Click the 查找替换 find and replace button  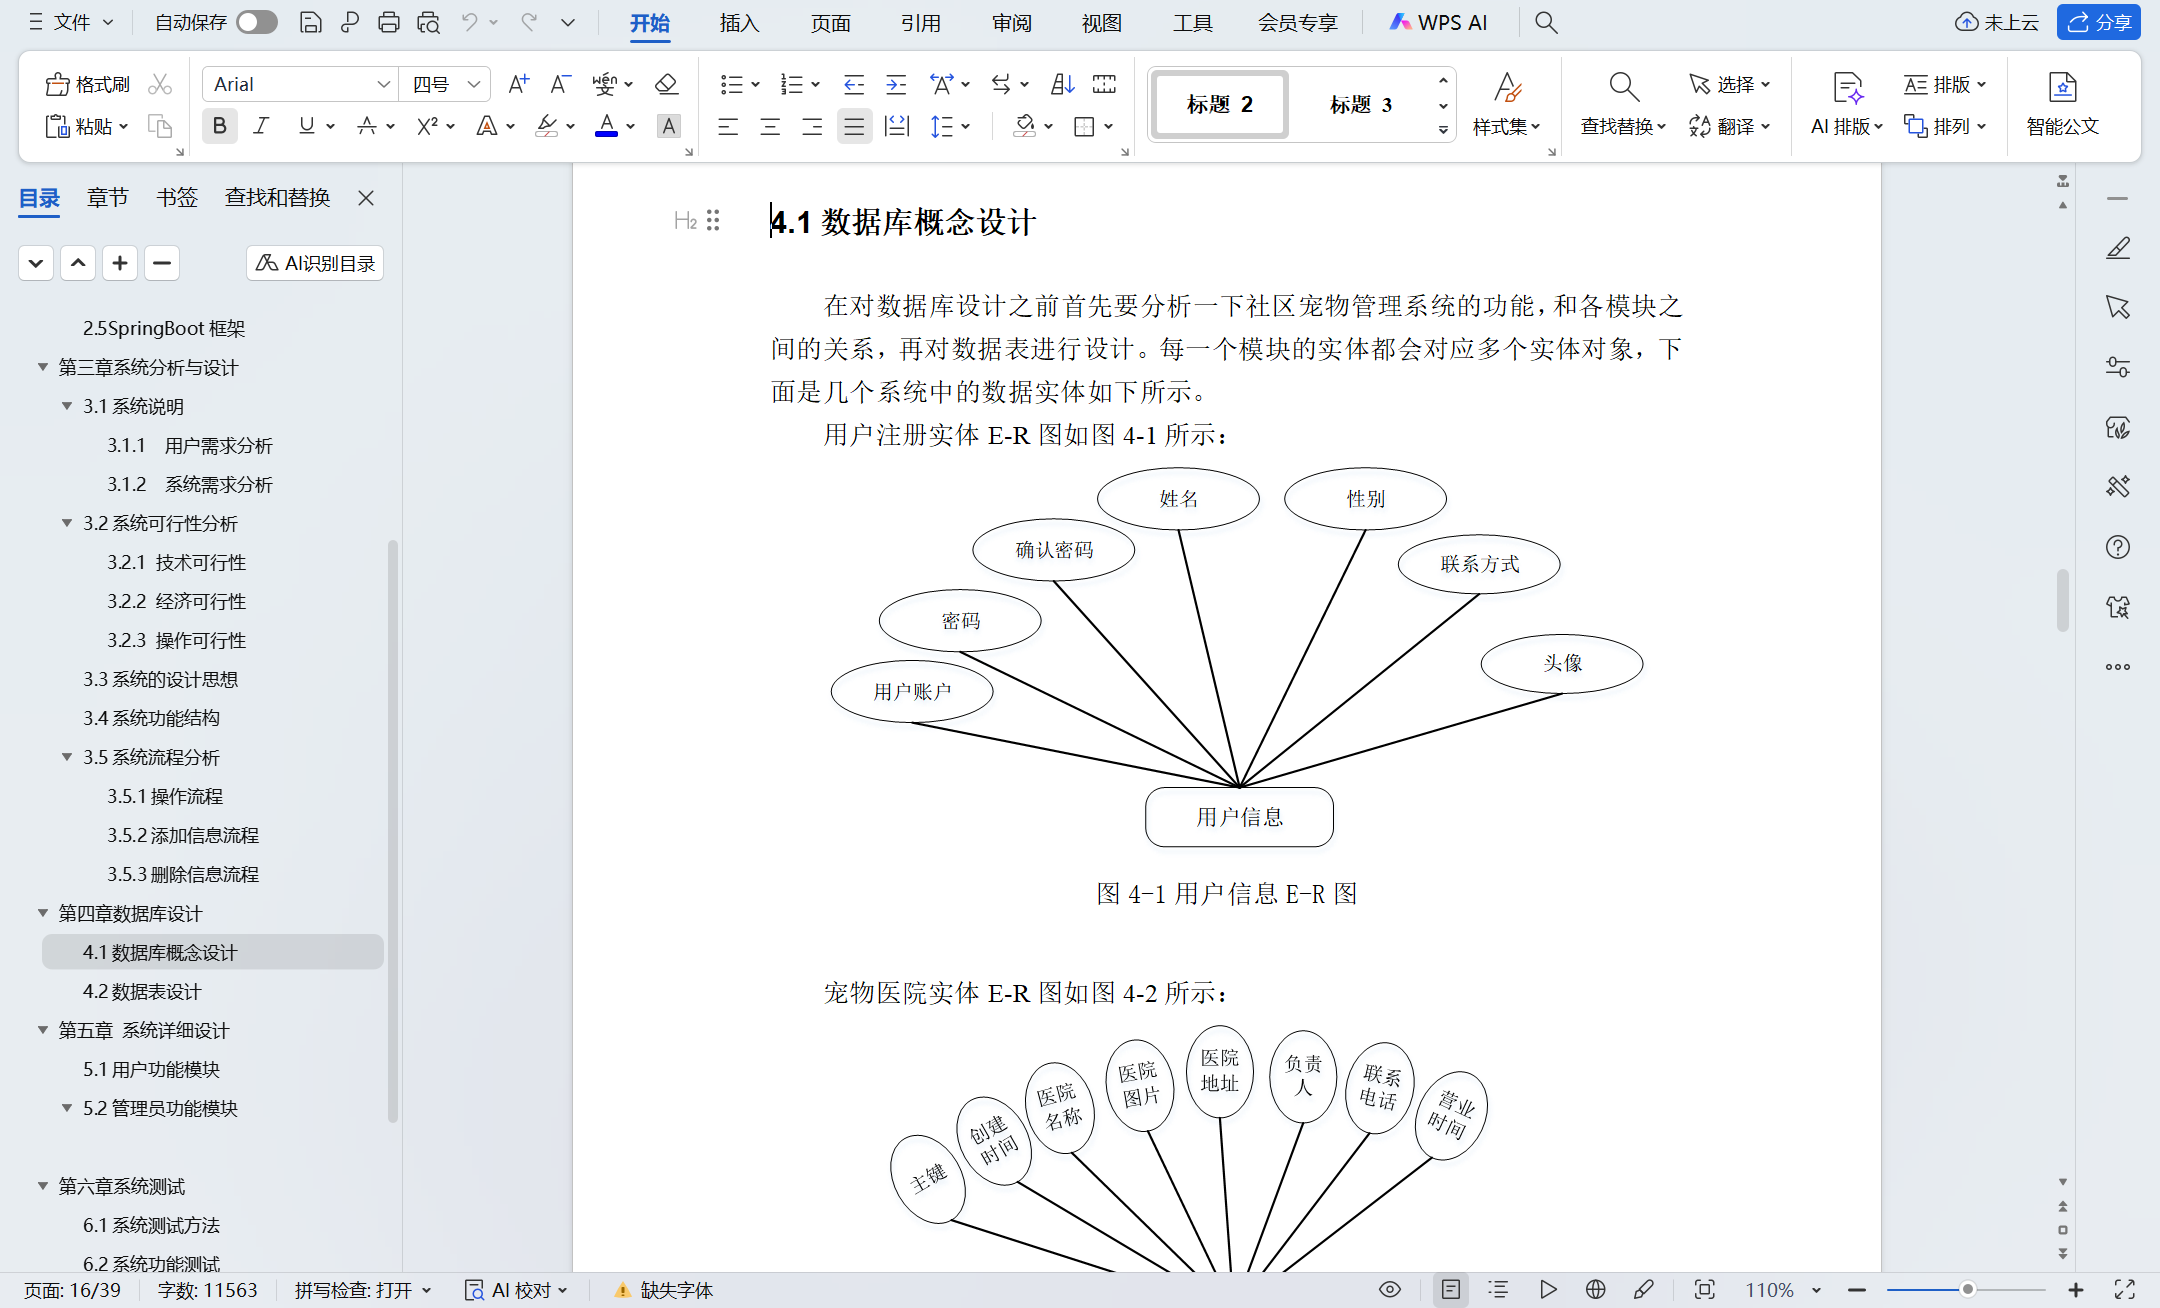pos(1623,104)
